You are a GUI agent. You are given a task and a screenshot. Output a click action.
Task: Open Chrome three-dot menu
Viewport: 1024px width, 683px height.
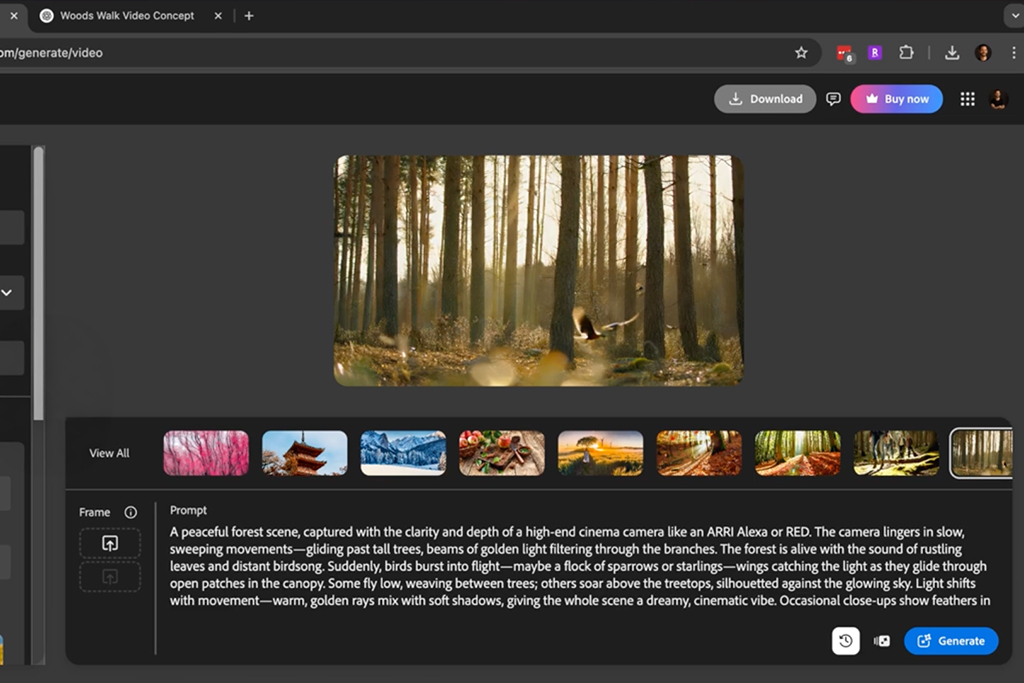(x=1013, y=53)
